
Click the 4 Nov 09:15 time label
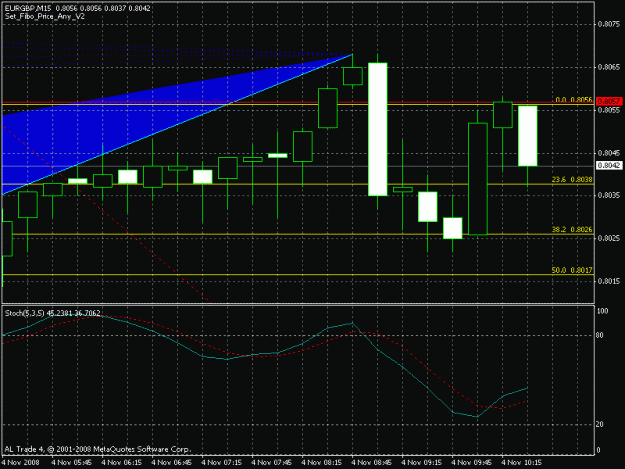[x=421, y=463]
